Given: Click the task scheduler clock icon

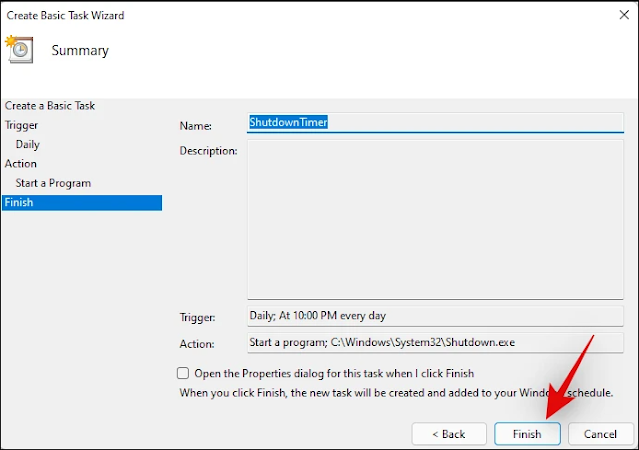Looking at the screenshot, I should coord(19,49).
